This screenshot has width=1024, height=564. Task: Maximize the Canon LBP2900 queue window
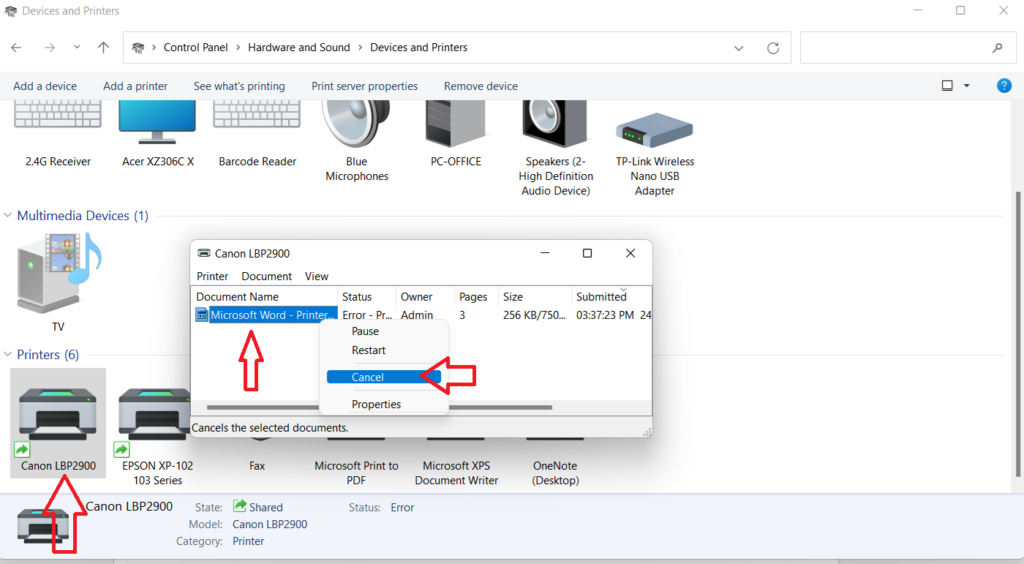coord(587,253)
